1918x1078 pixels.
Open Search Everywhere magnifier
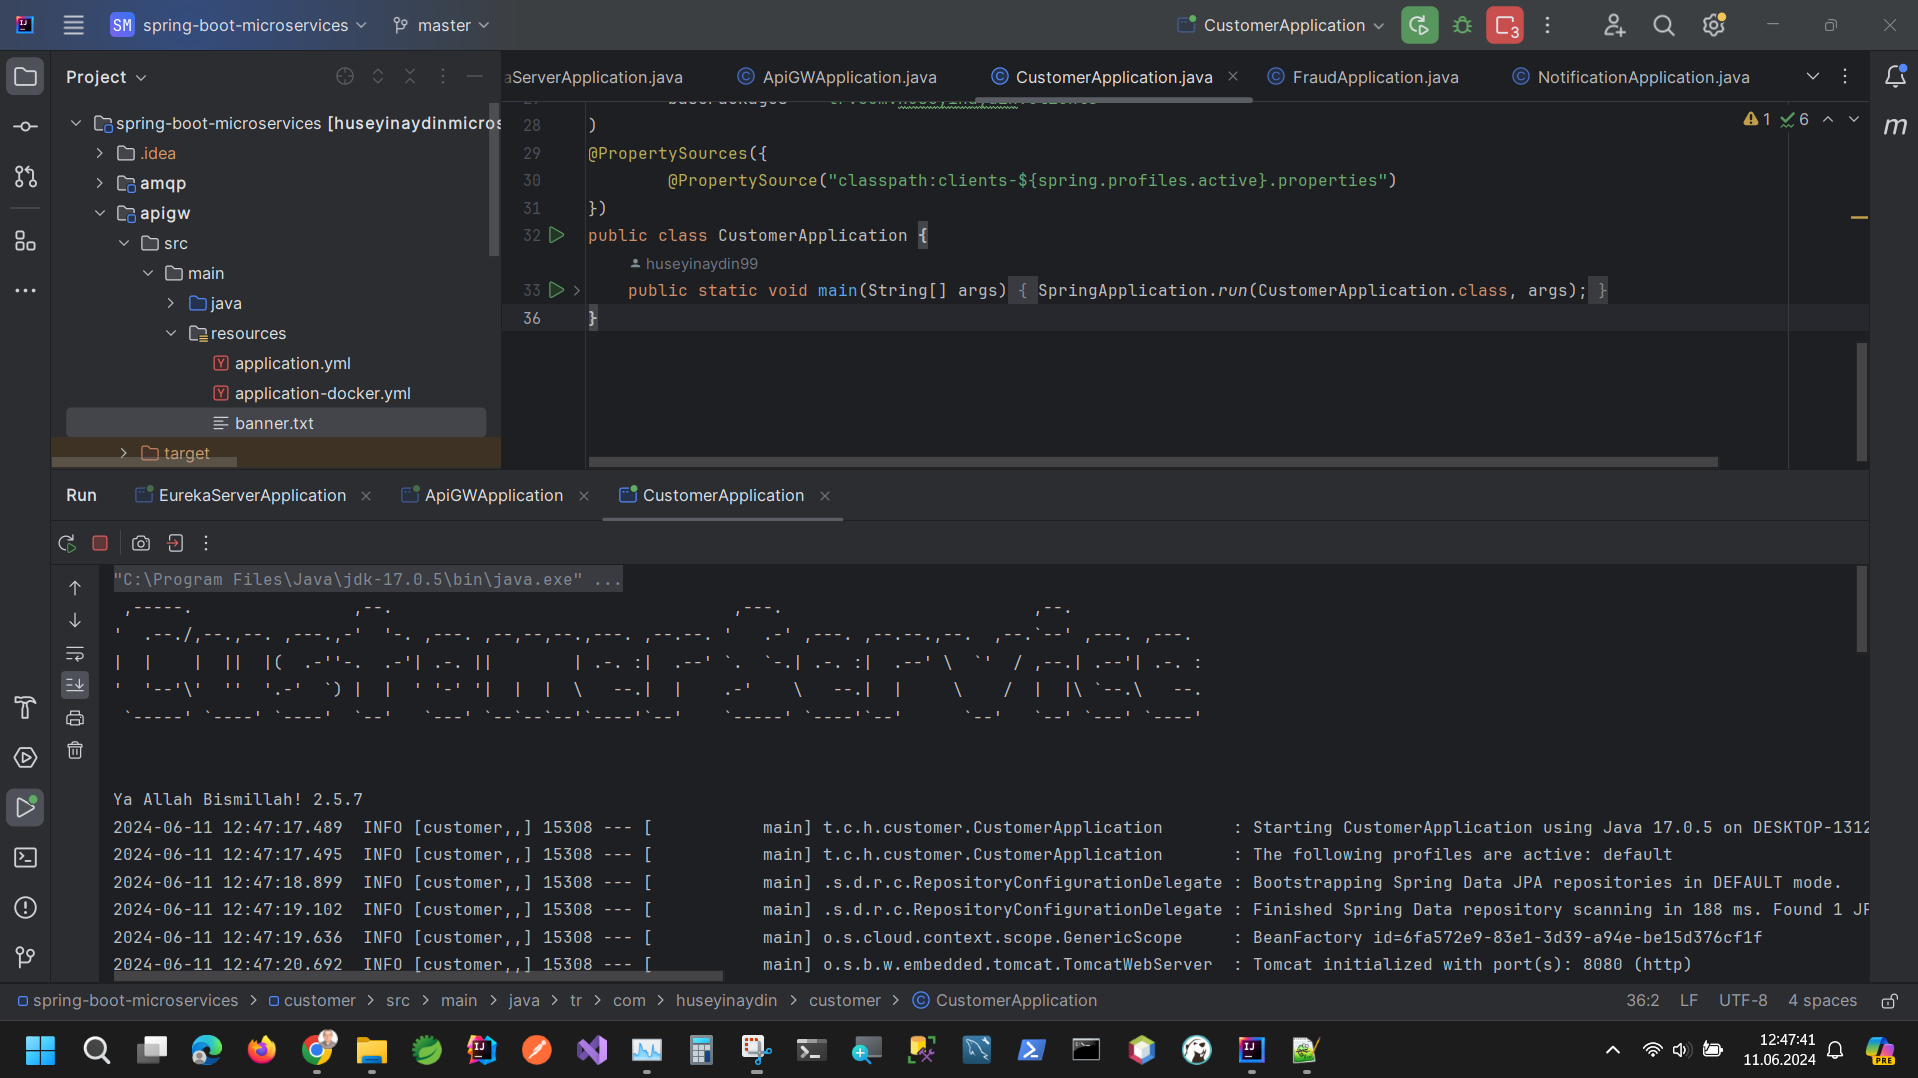1664,25
